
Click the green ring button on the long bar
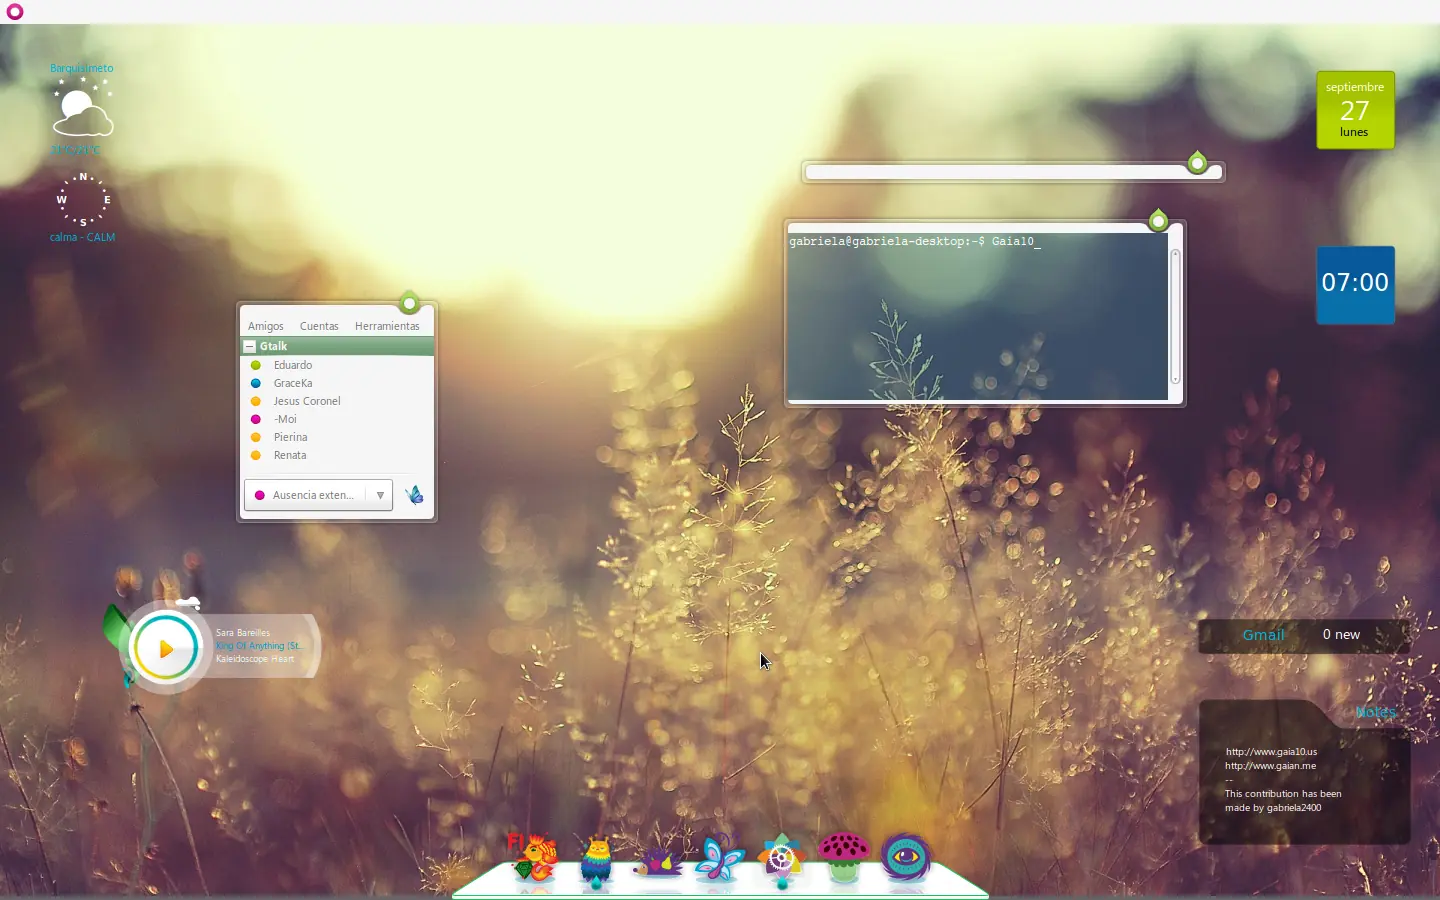click(x=1197, y=162)
